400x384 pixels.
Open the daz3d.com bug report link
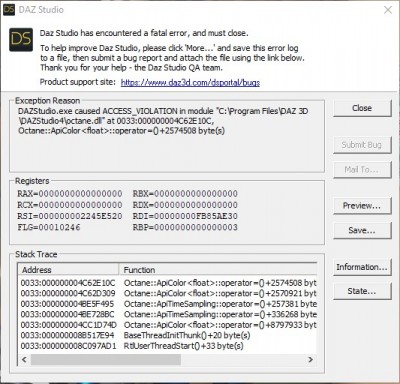coord(190,82)
